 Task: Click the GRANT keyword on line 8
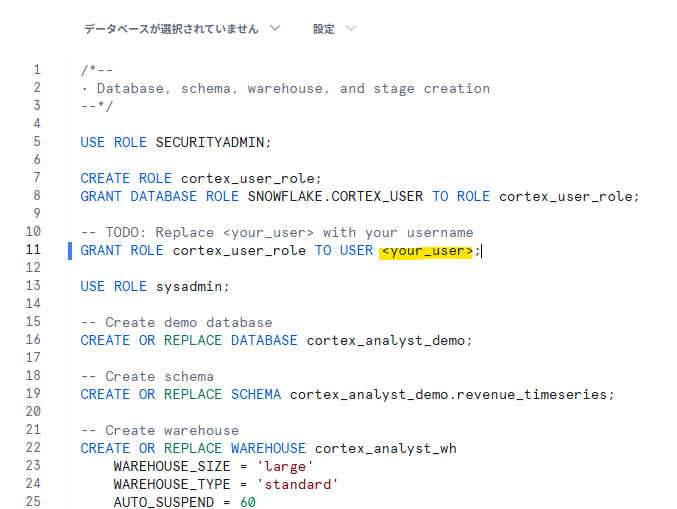point(101,196)
